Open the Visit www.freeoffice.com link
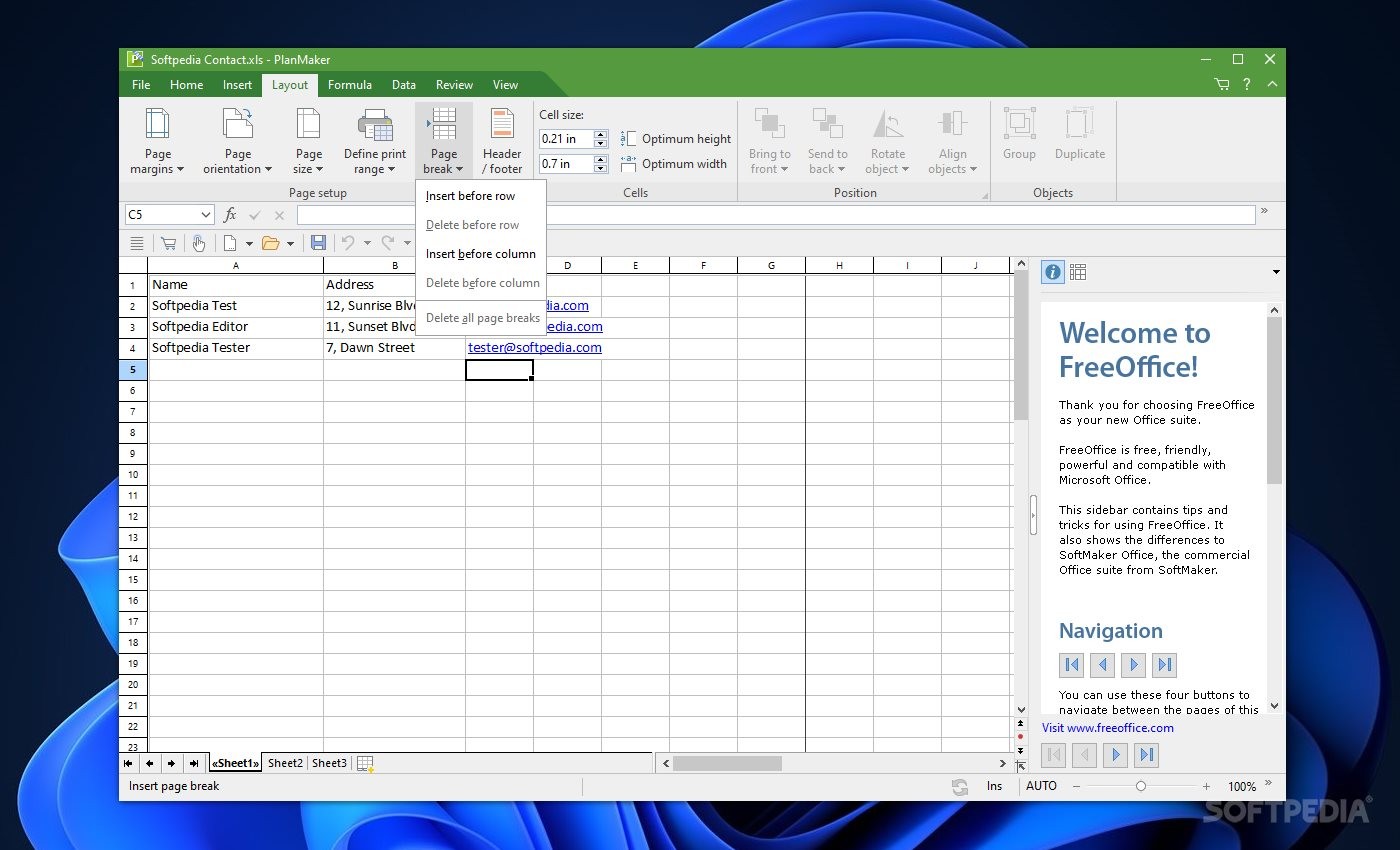The image size is (1400, 850). [x=1108, y=728]
